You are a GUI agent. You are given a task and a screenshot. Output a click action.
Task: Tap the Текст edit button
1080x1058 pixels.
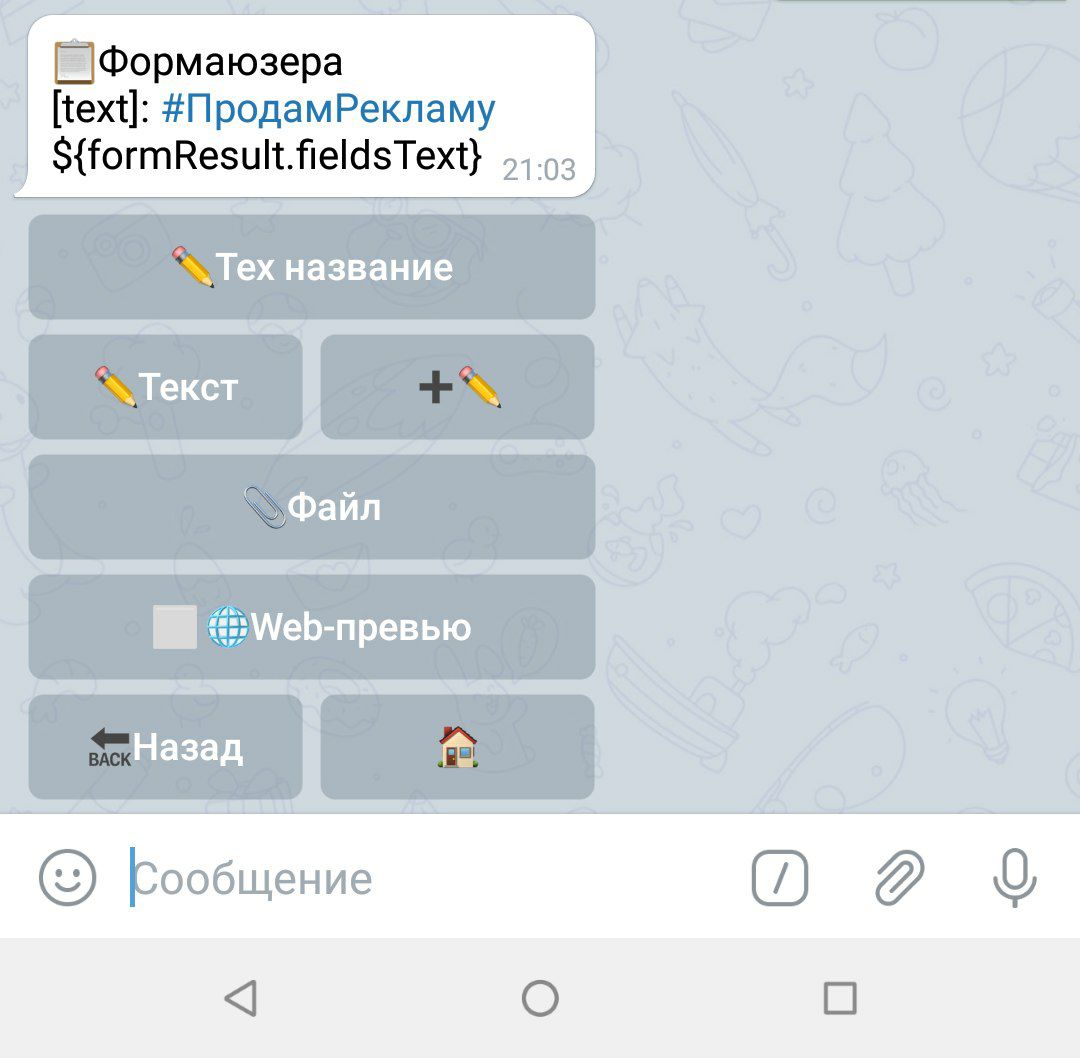pyautogui.click(x=165, y=386)
